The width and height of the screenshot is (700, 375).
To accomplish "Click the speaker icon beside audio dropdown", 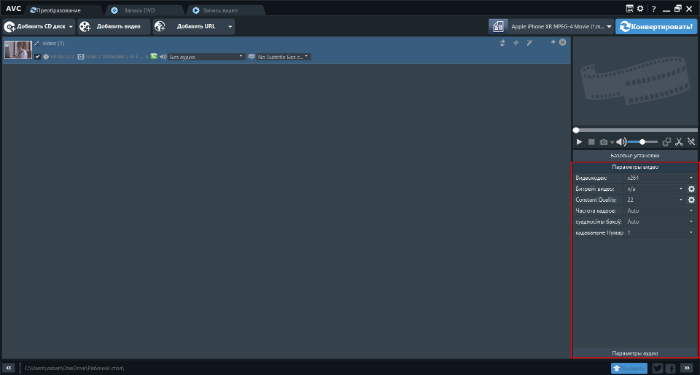I will point(163,57).
